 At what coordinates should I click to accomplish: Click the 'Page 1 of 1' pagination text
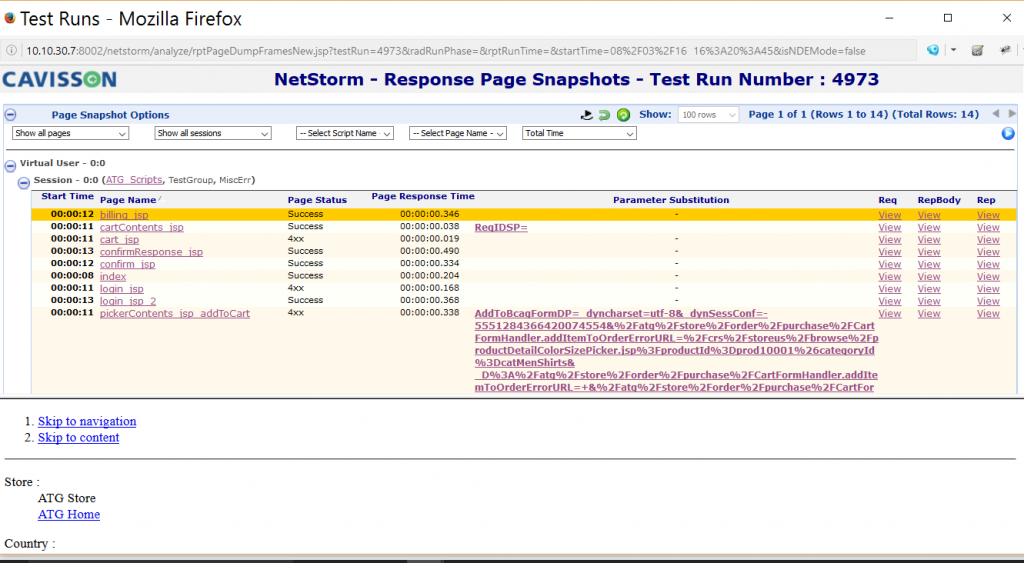(x=863, y=114)
